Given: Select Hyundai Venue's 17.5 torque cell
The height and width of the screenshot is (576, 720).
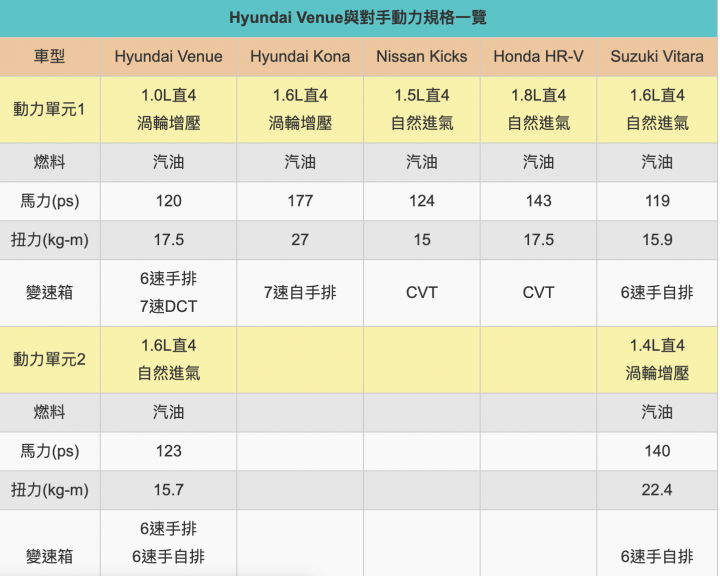Looking at the screenshot, I should coord(169,239).
